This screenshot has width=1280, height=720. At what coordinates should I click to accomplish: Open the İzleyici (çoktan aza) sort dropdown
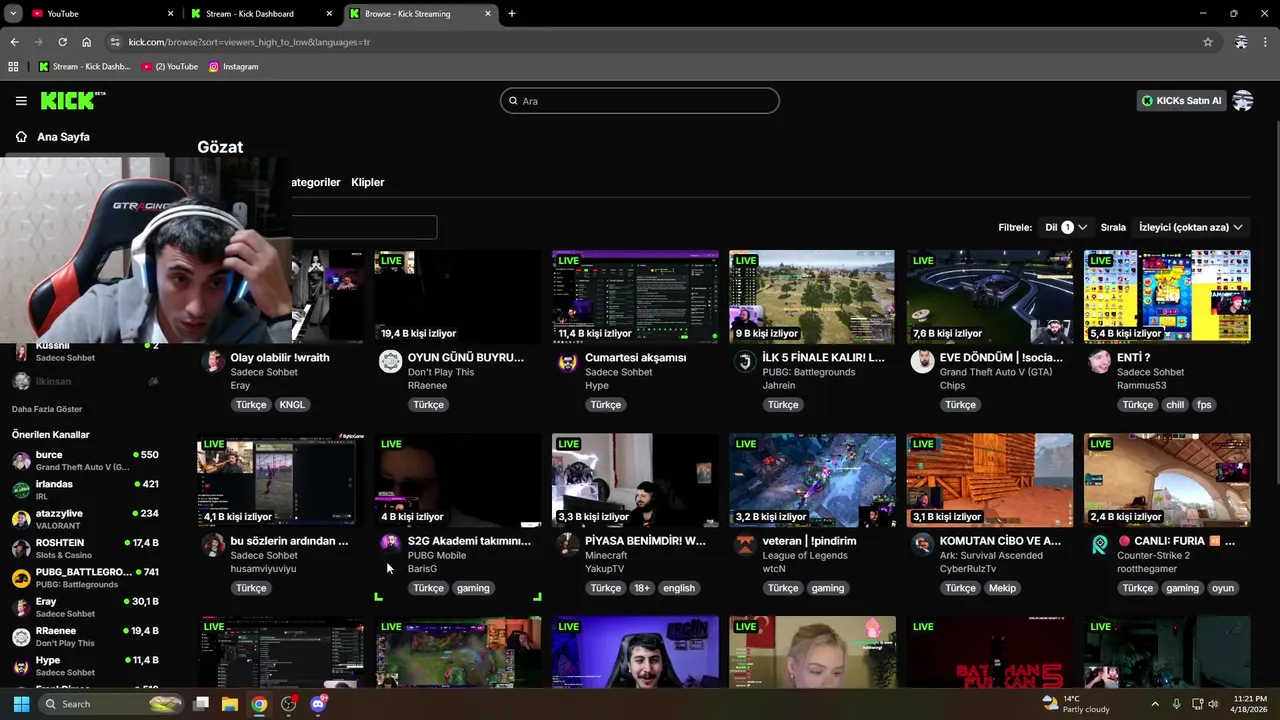click(x=1190, y=227)
